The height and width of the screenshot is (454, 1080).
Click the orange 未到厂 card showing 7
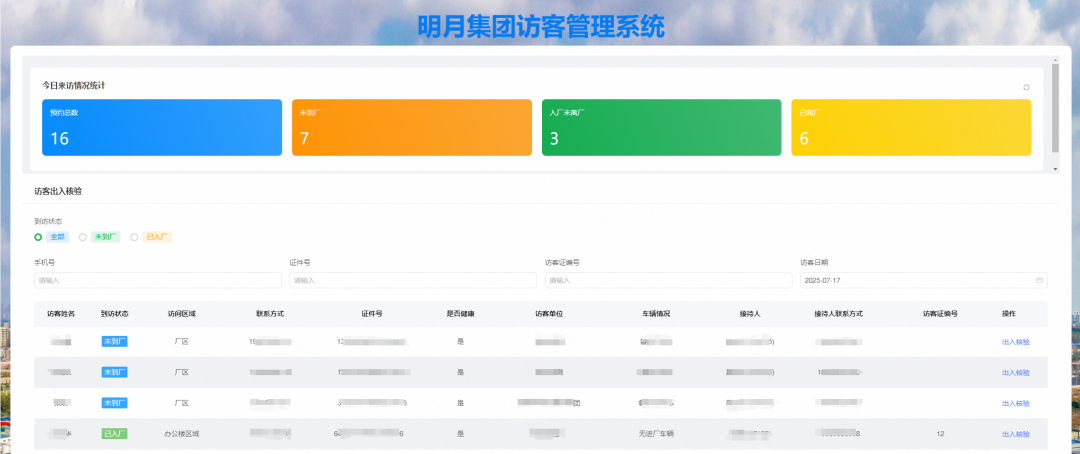pyautogui.click(x=411, y=127)
